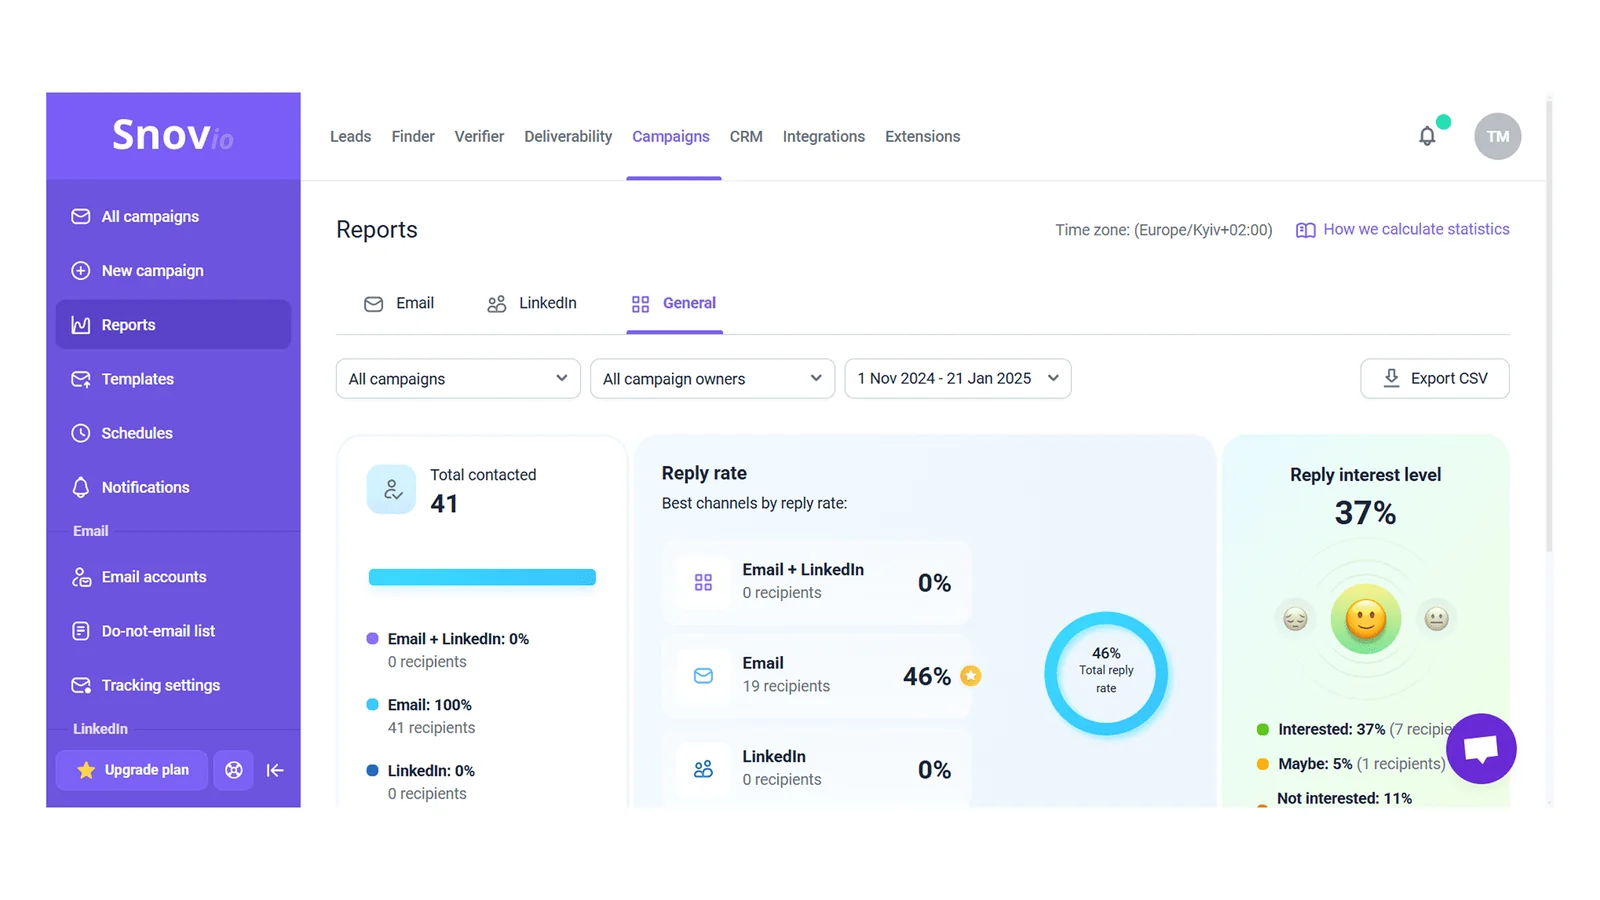Click the All campaigns envelope icon
This screenshot has width=1600, height=900.
click(x=81, y=216)
